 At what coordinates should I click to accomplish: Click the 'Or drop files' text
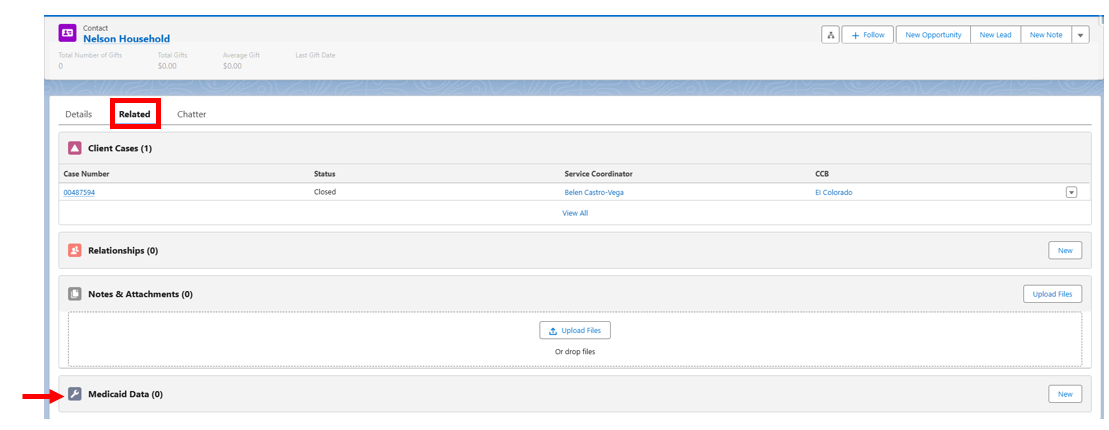click(x=574, y=351)
